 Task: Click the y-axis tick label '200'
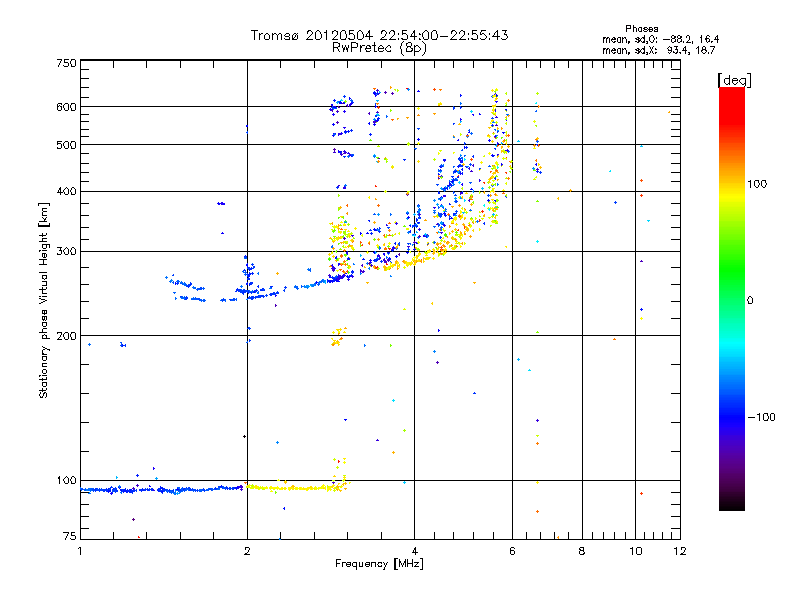[x=66, y=336]
